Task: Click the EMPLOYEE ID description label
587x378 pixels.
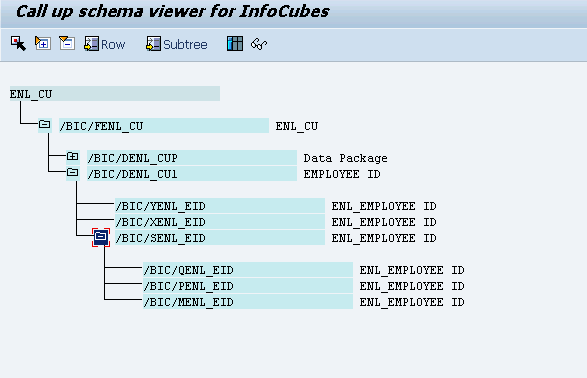Action: [x=342, y=174]
